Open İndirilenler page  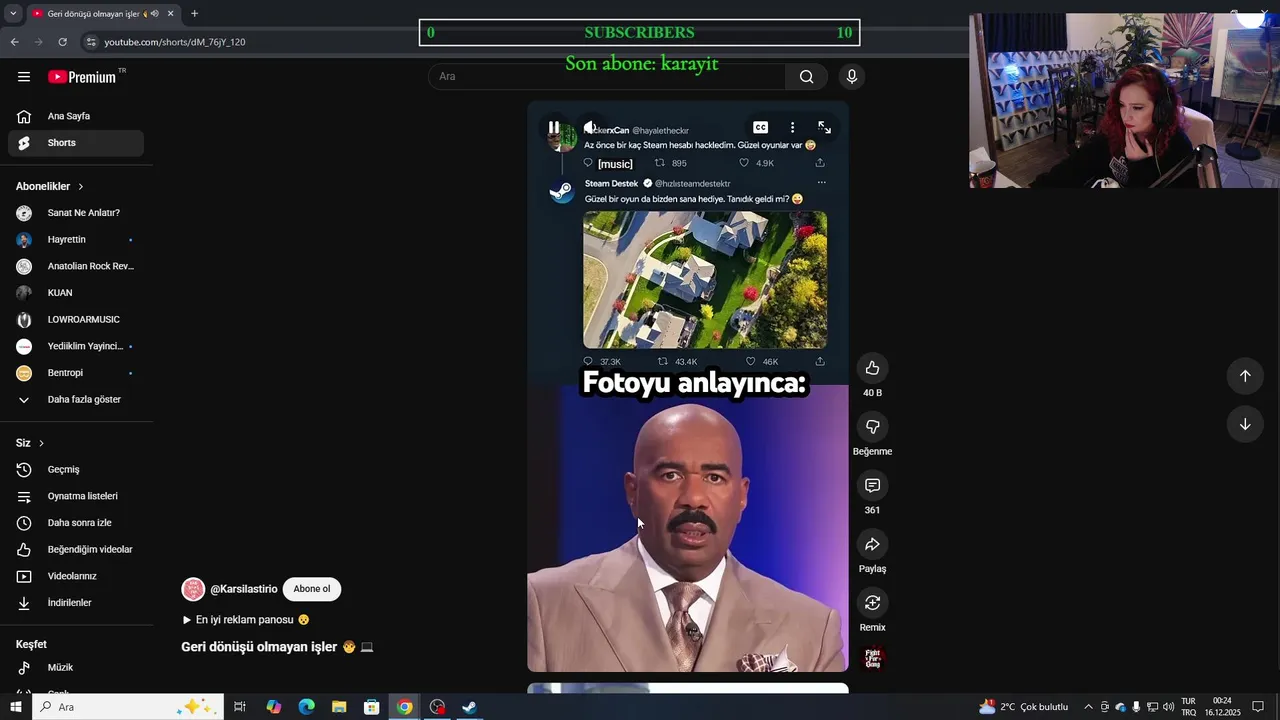(x=76, y=603)
